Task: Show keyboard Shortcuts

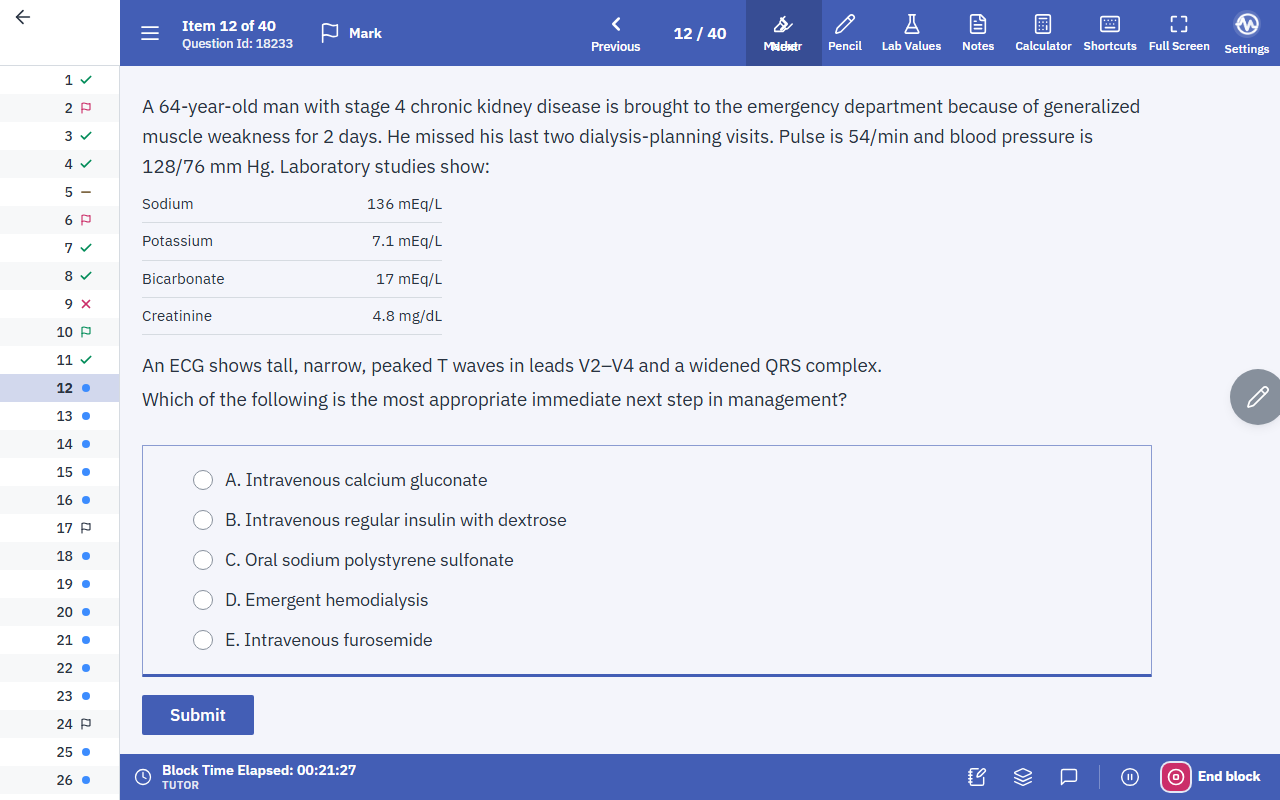Action: pyautogui.click(x=1110, y=33)
